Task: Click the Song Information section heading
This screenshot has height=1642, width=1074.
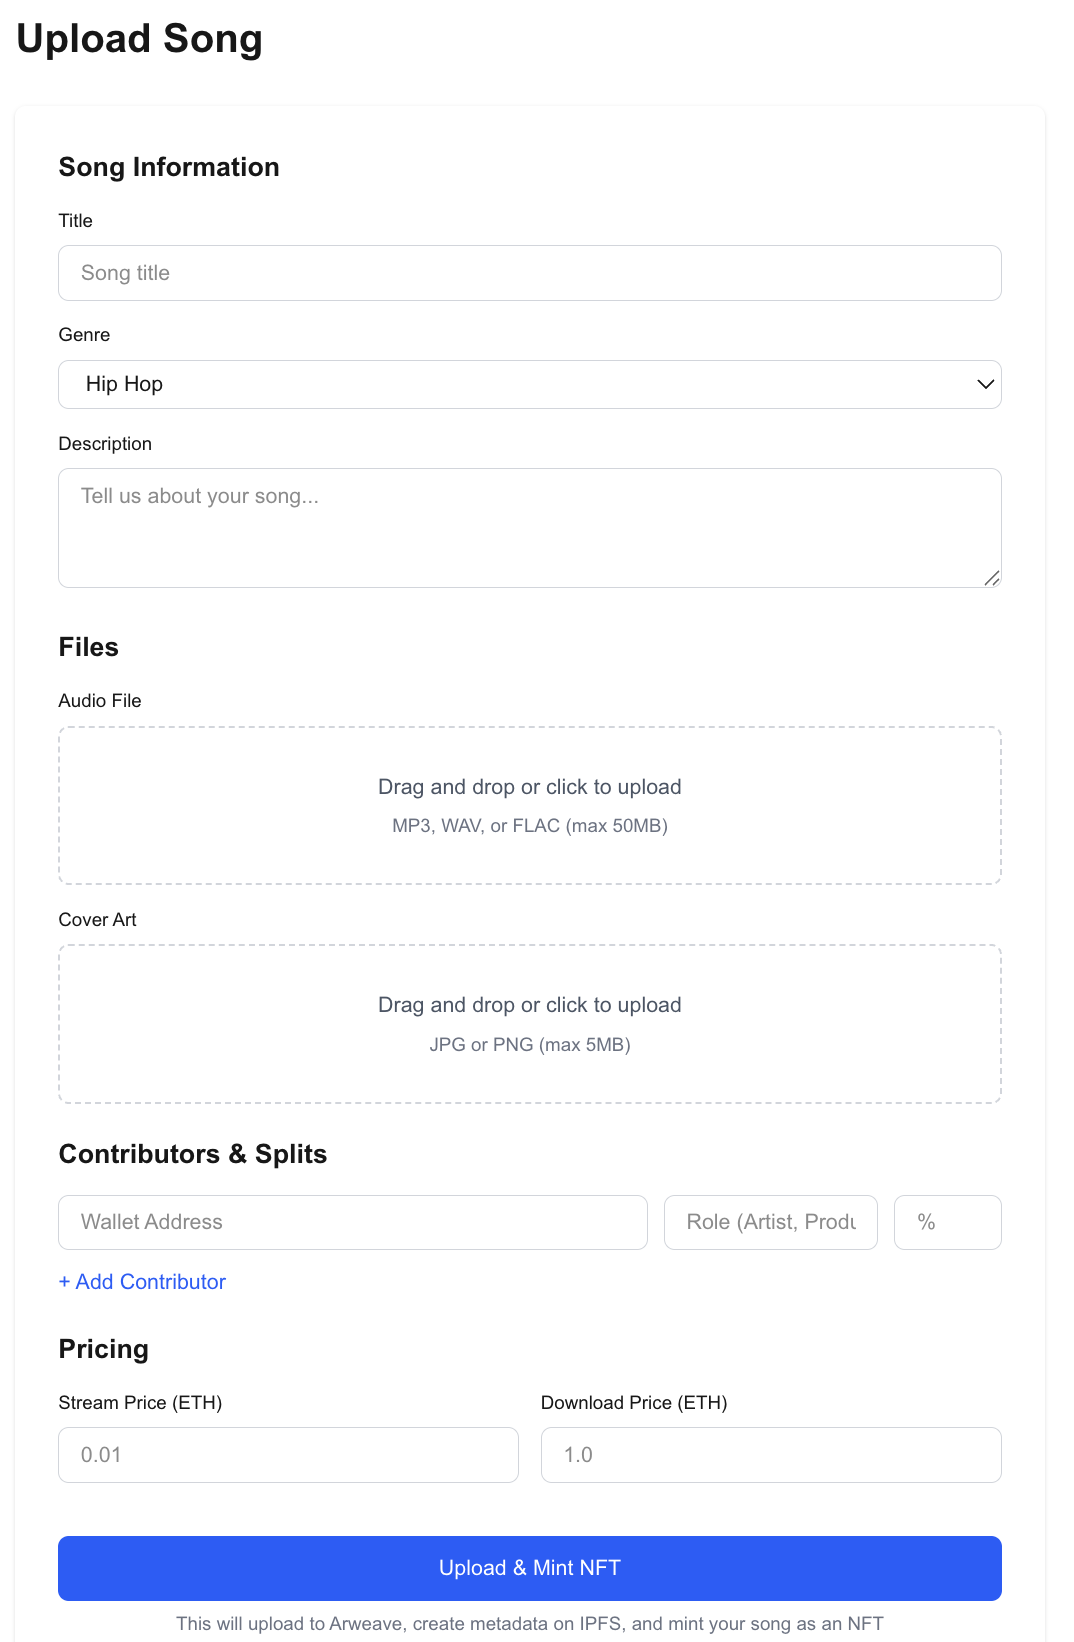Action: pyautogui.click(x=169, y=167)
